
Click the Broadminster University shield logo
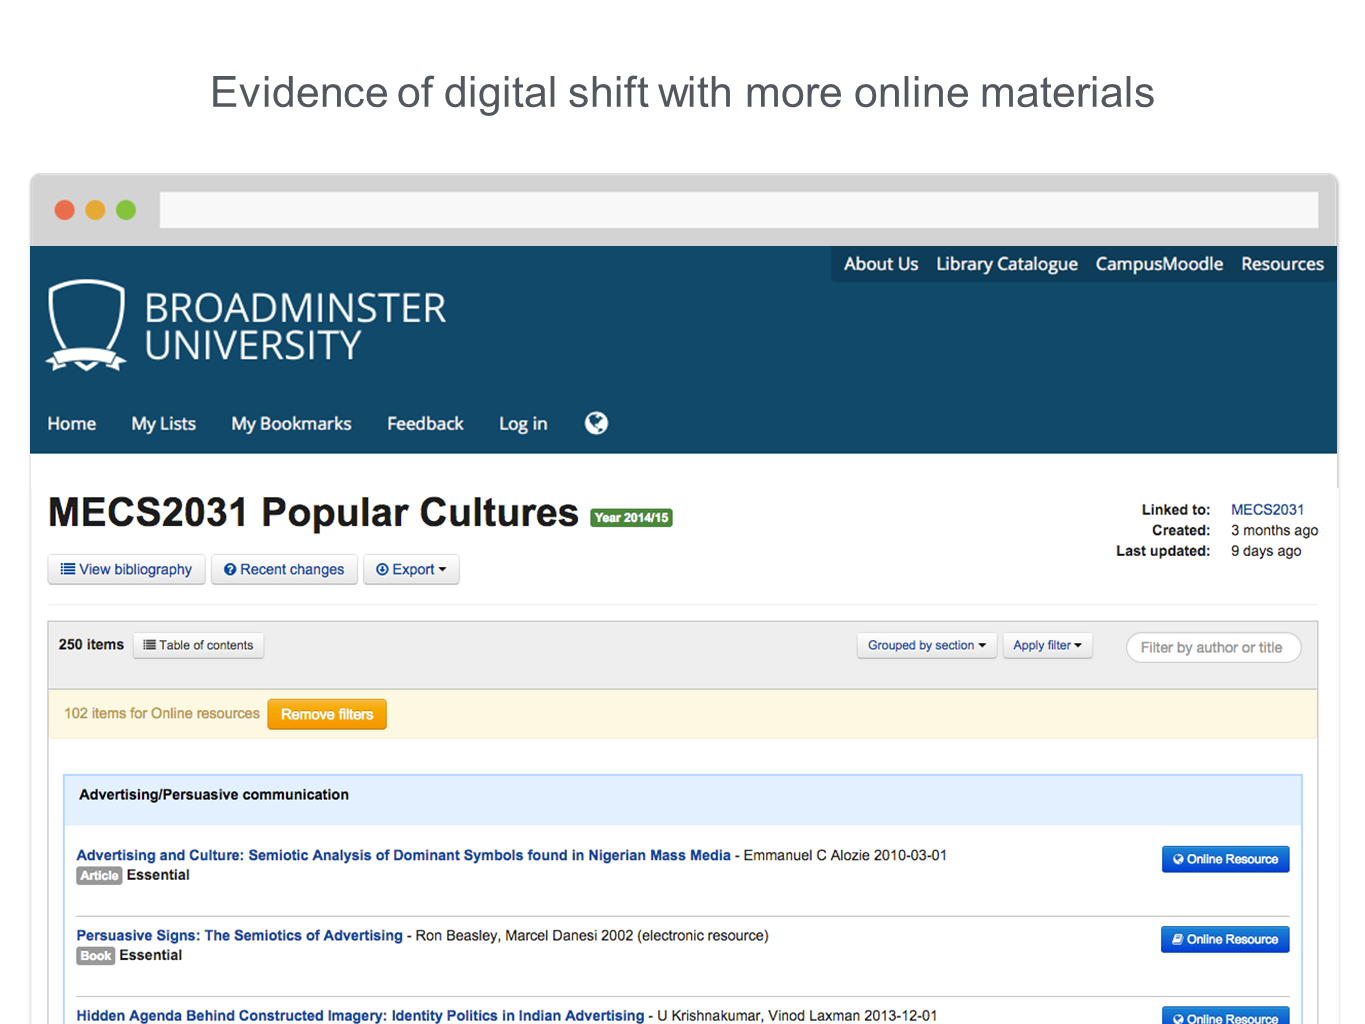pos(86,325)
